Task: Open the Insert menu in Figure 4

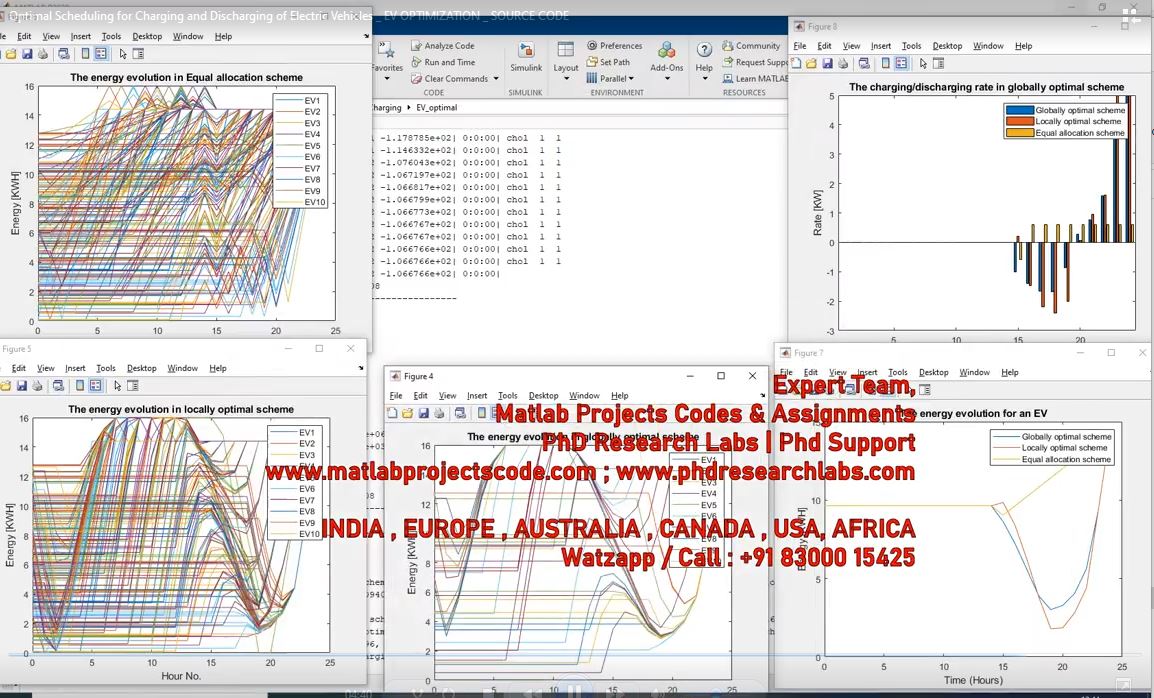Action: pos(477,396)
